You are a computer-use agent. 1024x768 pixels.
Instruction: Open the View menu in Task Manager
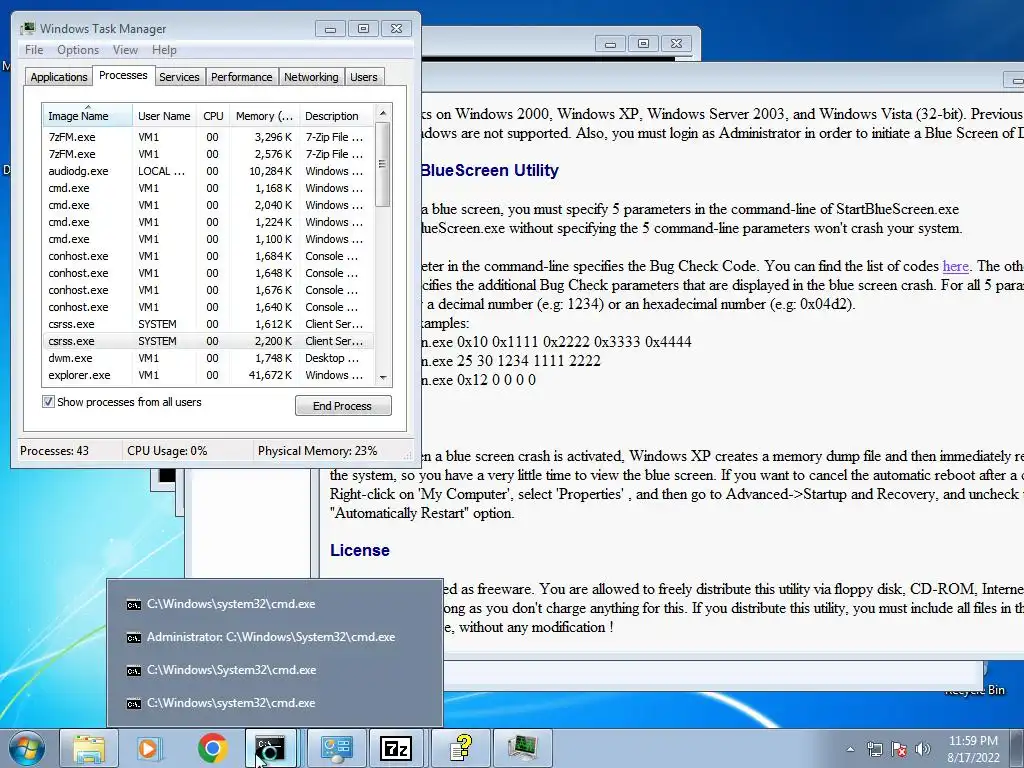click(x=125, y=50)
